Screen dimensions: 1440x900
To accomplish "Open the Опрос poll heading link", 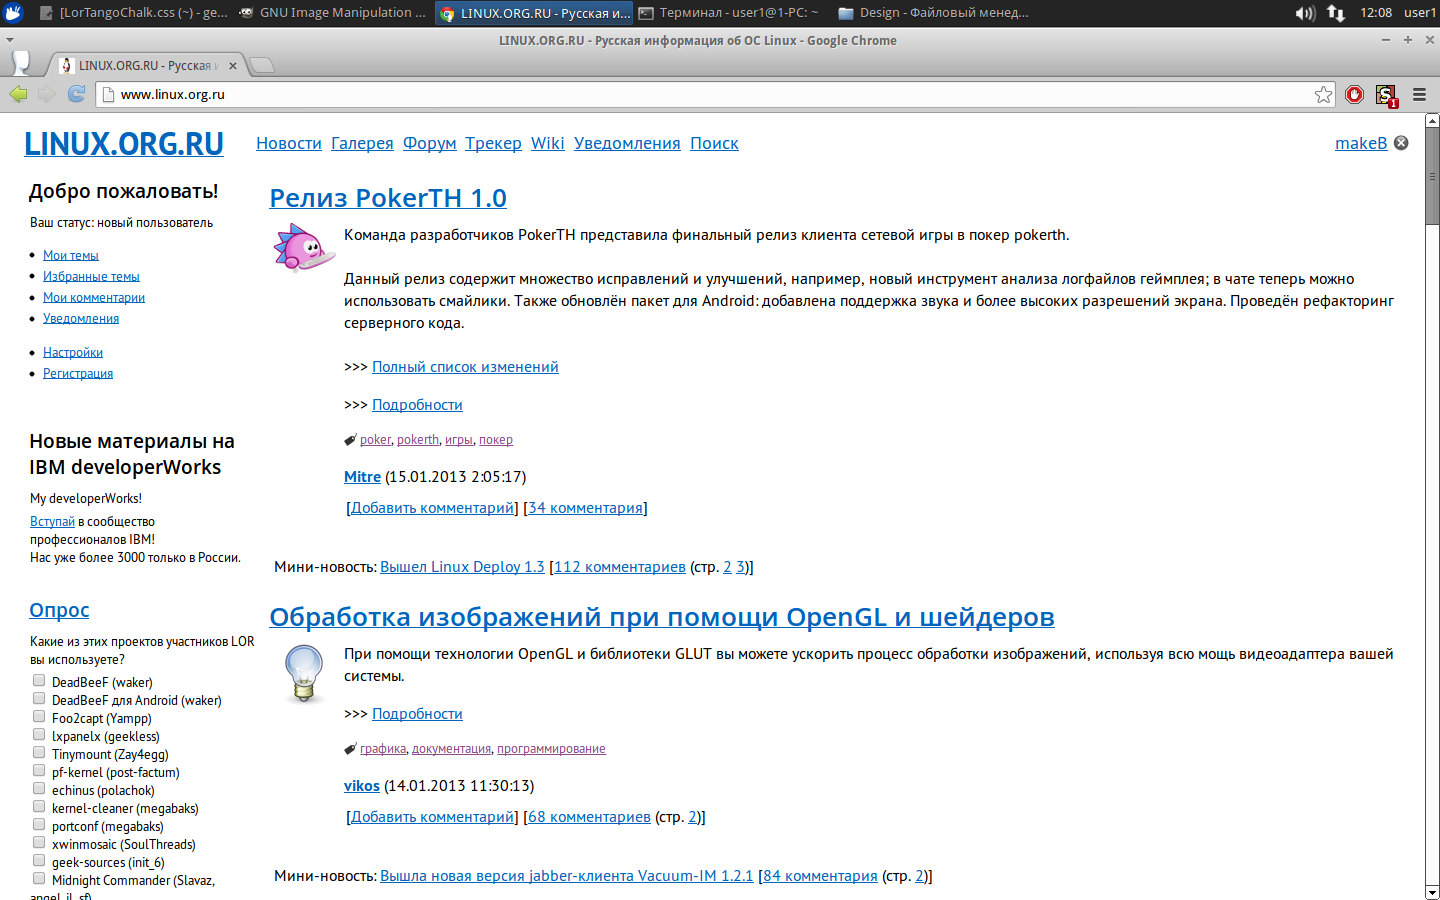I will (59, 610).
